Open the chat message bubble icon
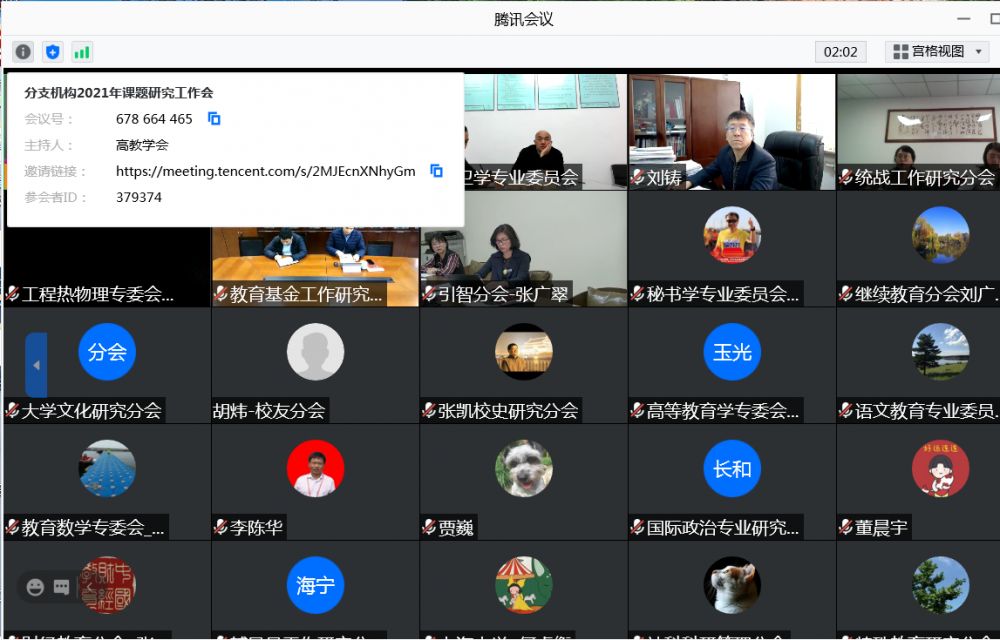Image resolution: width=1000 pixels, height=640 pixels. point(61,587)
